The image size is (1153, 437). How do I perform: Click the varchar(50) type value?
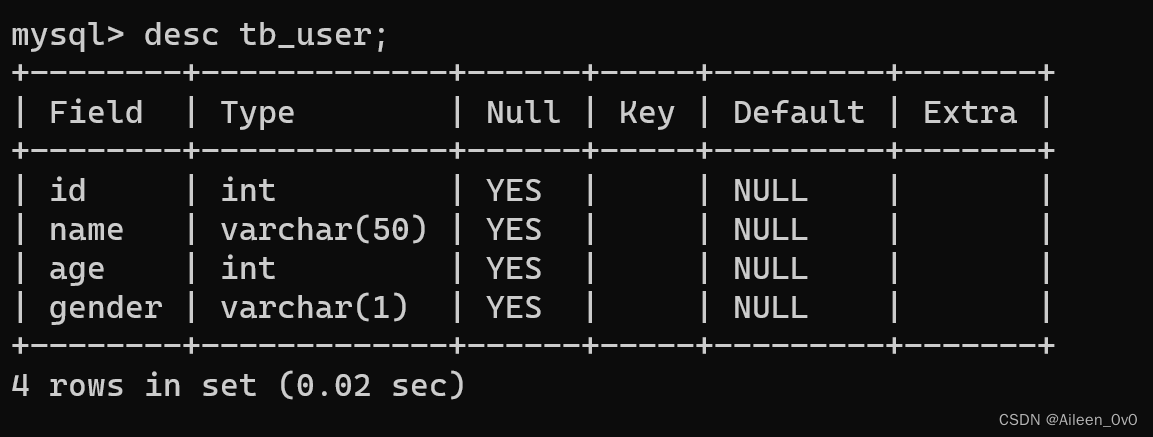(x=324, y=229)
